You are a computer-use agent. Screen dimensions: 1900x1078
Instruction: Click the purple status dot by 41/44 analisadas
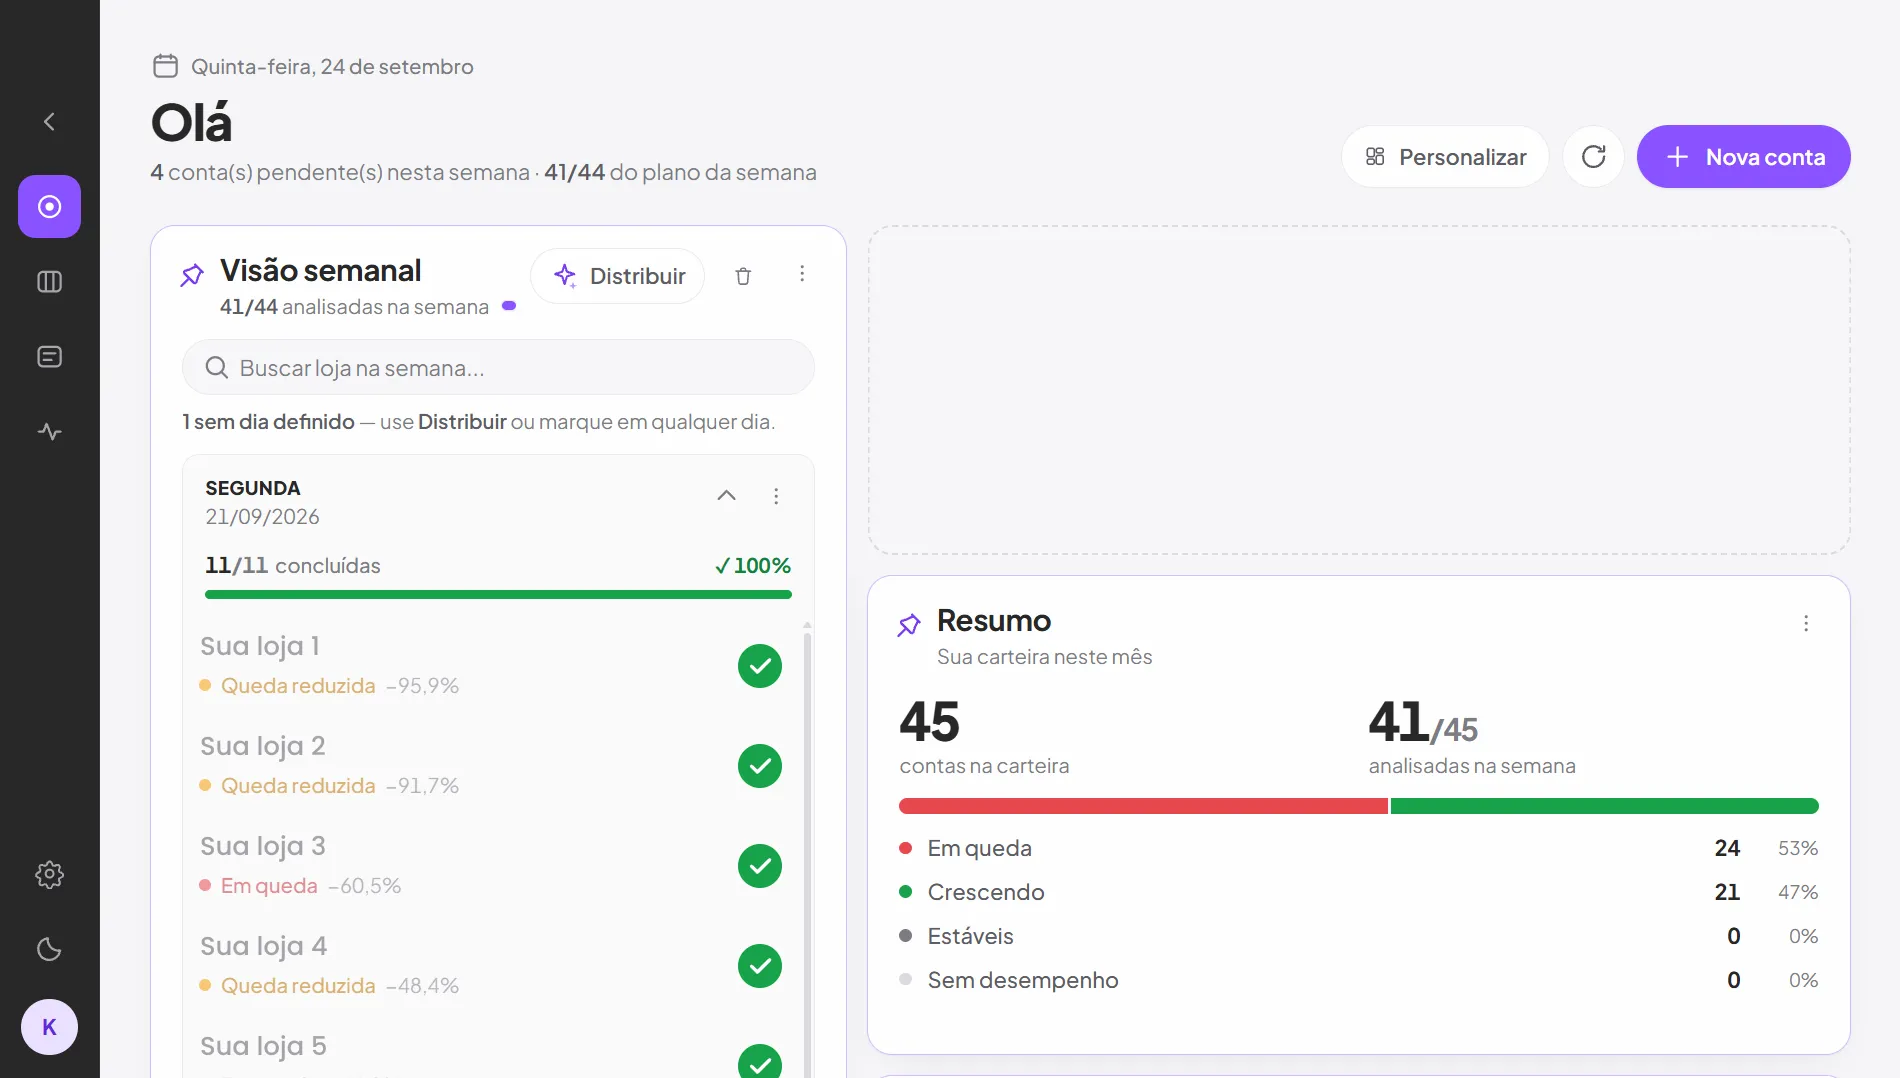[509, 306]
